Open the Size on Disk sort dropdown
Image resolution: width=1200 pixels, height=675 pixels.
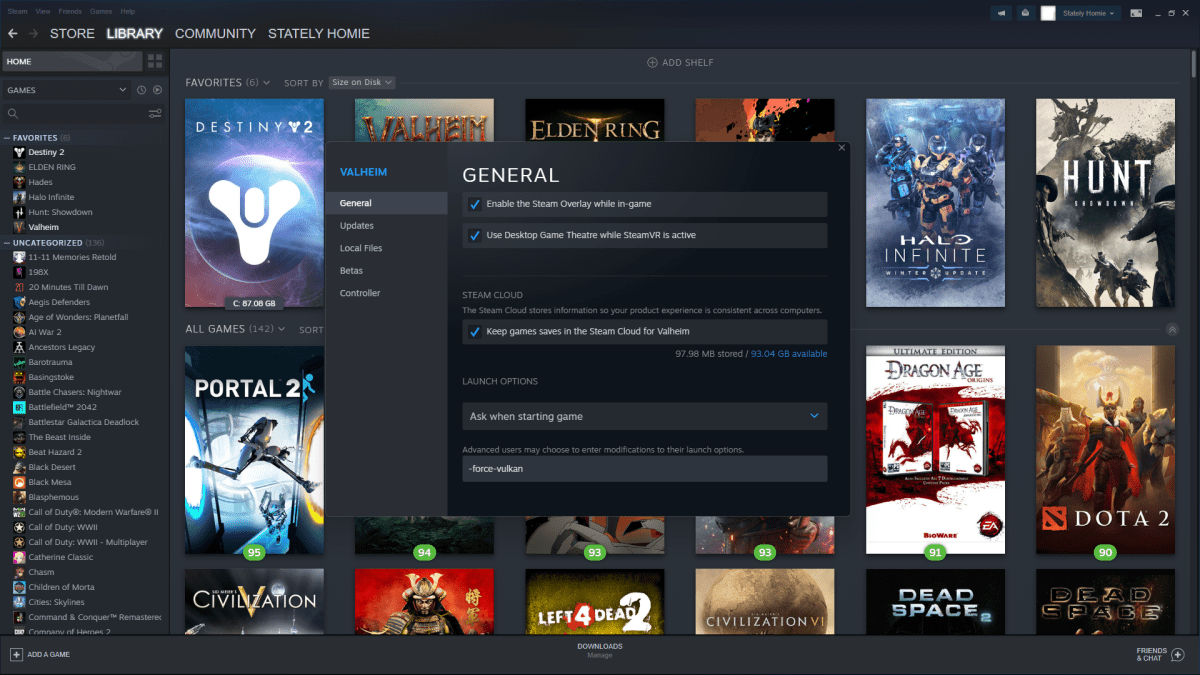click(361, 82)
